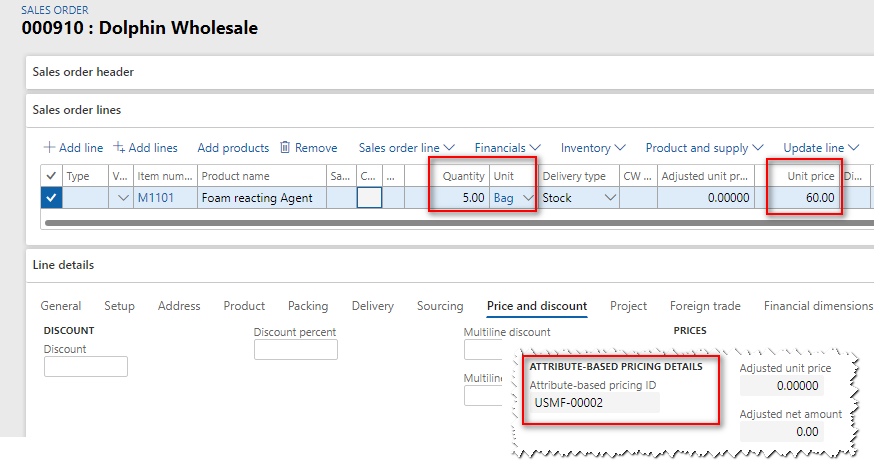Toggle the row checkbox for item M1101
This screenshot has height=465, width=874.
click(51, 197)
